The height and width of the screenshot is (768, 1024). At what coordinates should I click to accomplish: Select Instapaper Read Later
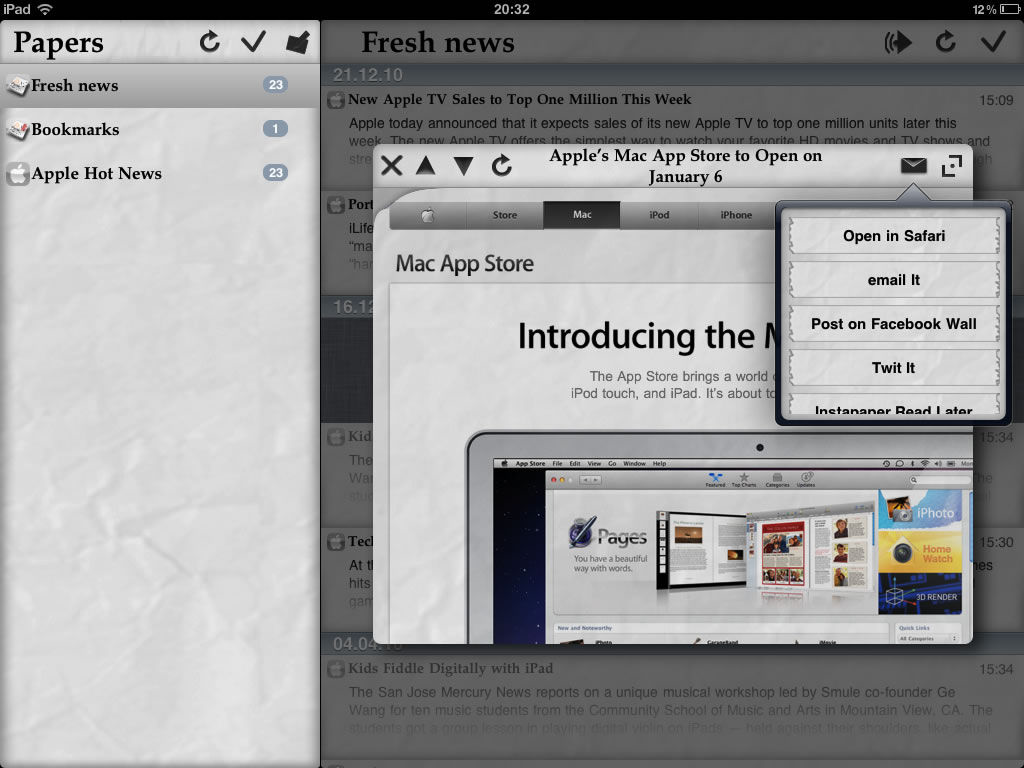point(893,408)
